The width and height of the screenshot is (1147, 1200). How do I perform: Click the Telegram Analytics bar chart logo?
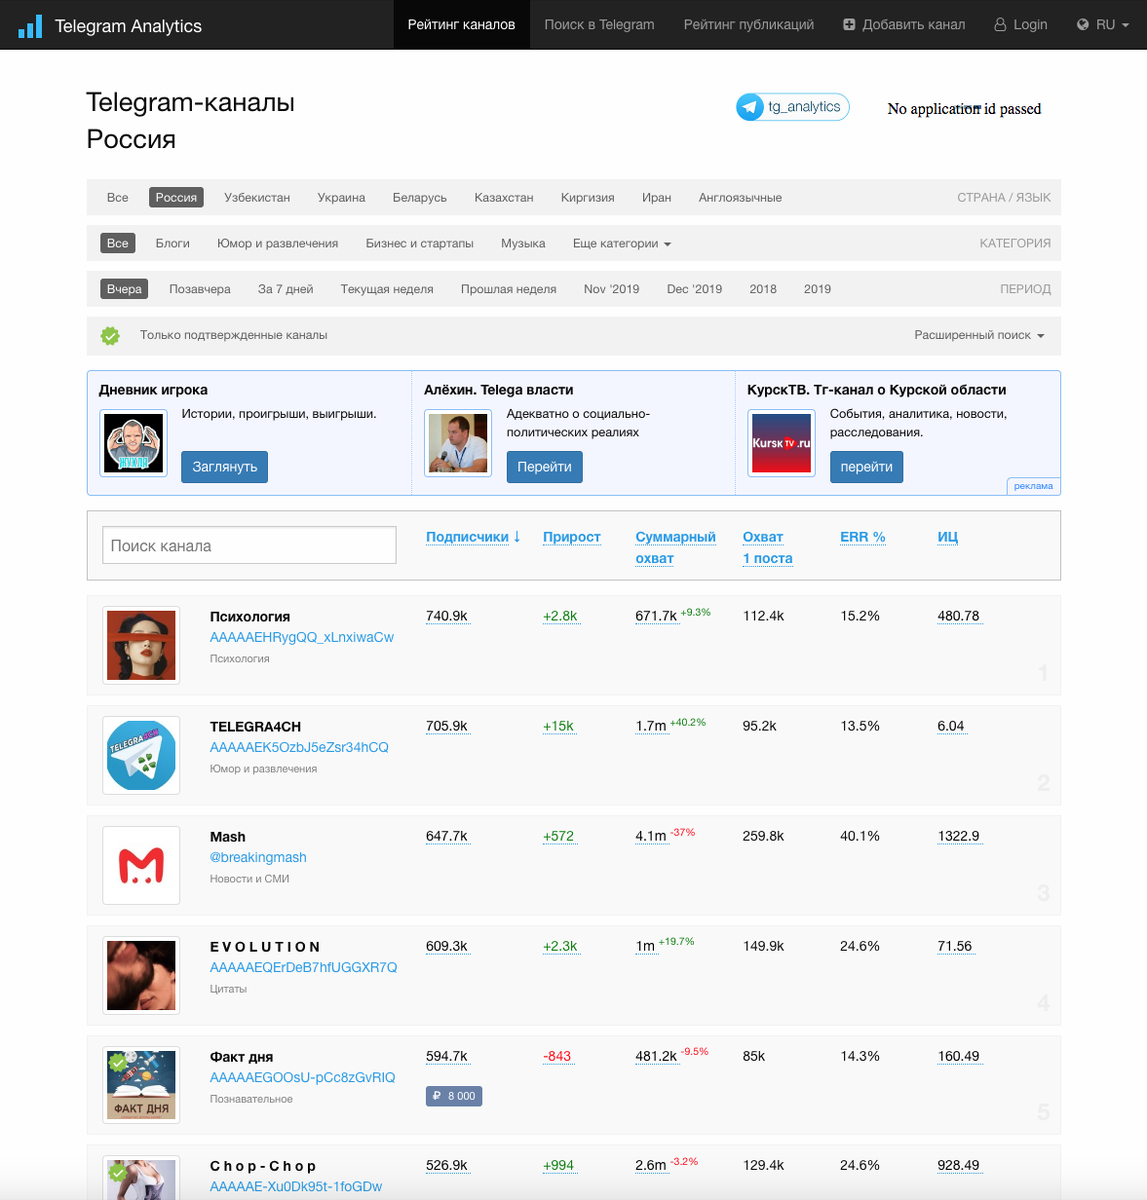click(30, 26)
